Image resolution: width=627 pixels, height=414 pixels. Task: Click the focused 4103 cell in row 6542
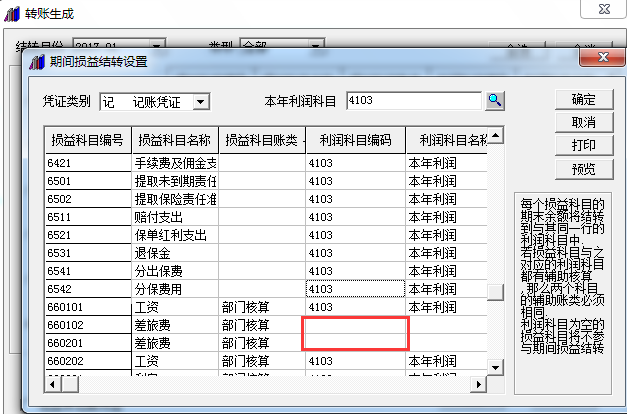click(355, 289)
